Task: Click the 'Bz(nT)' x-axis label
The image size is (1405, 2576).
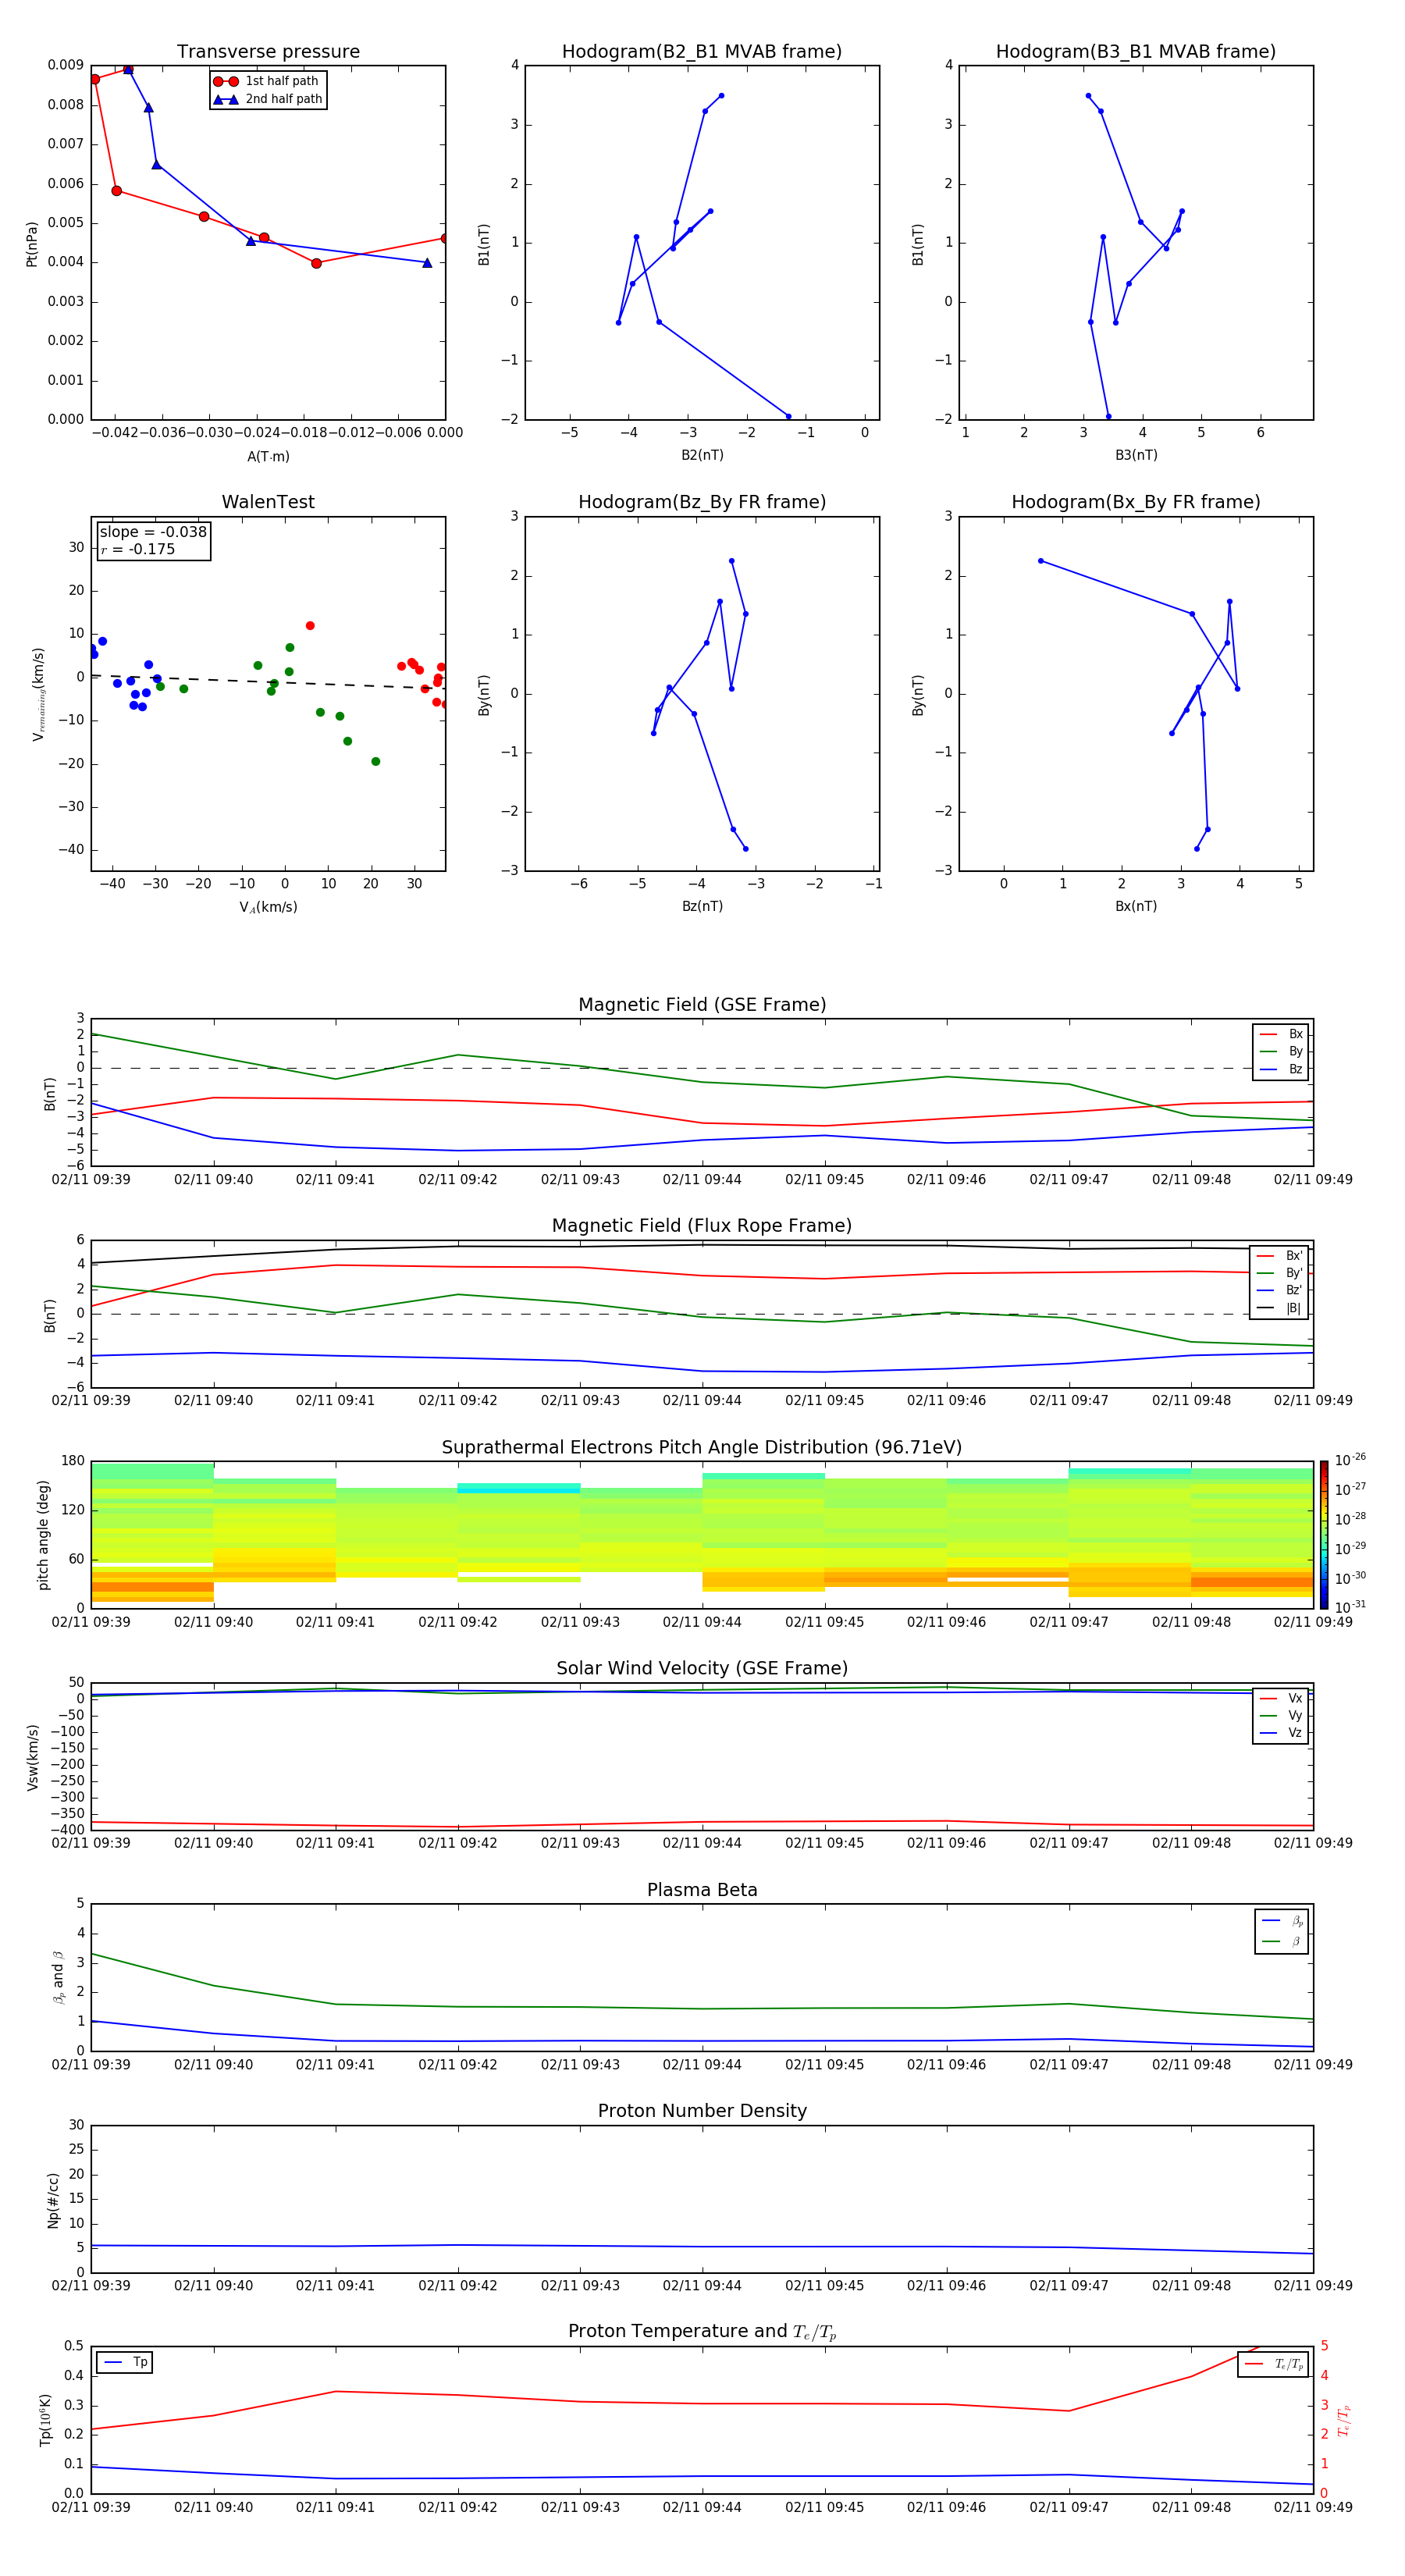Action: coord(702,906)
